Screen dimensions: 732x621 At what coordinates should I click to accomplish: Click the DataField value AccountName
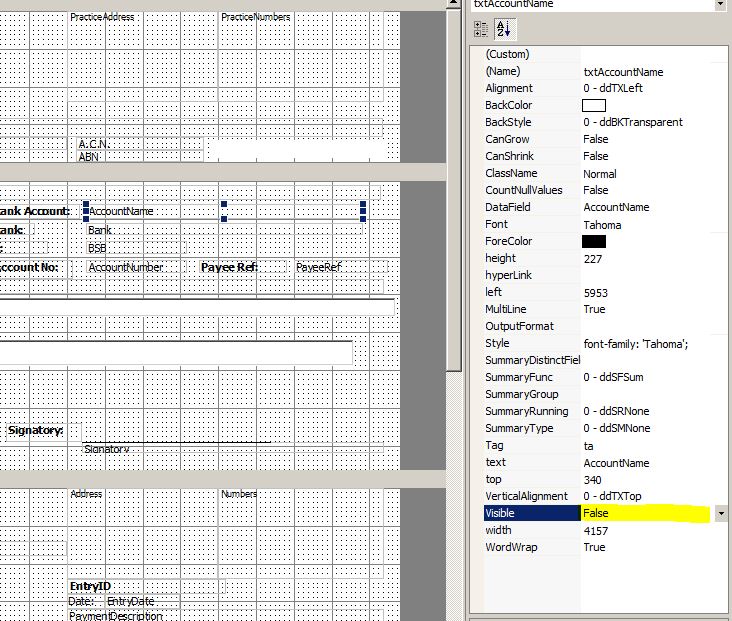click(x=615, y=207)
